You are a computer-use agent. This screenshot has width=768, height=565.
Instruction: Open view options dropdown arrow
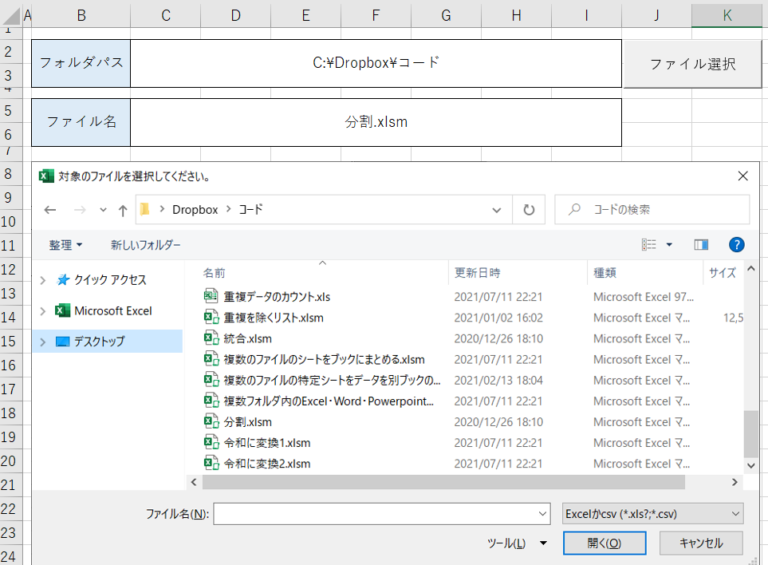click(669, 244)
